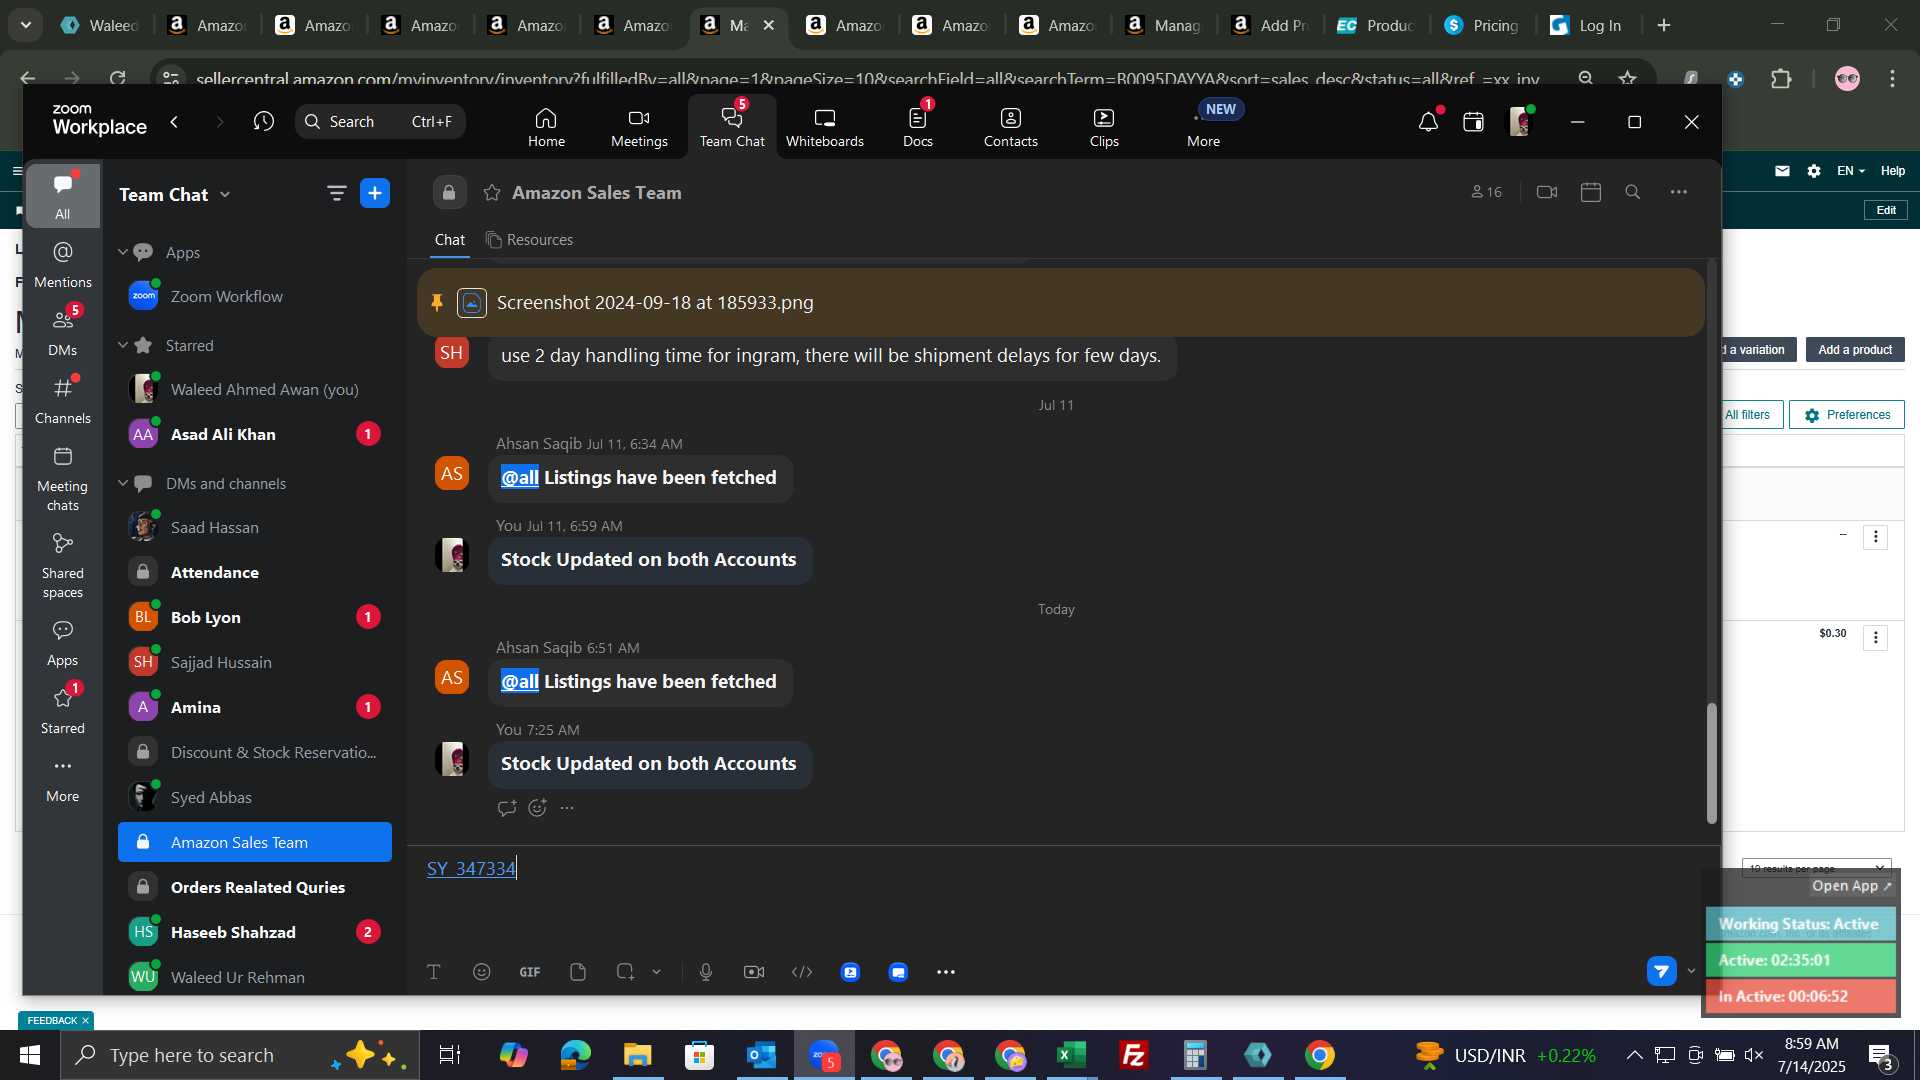
Task: Open DMs in the sidebar
Action: 63,333
